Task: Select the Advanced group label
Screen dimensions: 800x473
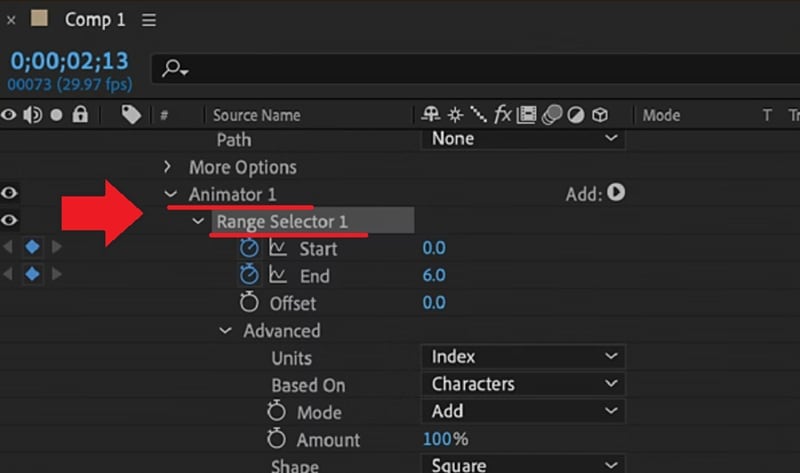Action: coord(282,331)
